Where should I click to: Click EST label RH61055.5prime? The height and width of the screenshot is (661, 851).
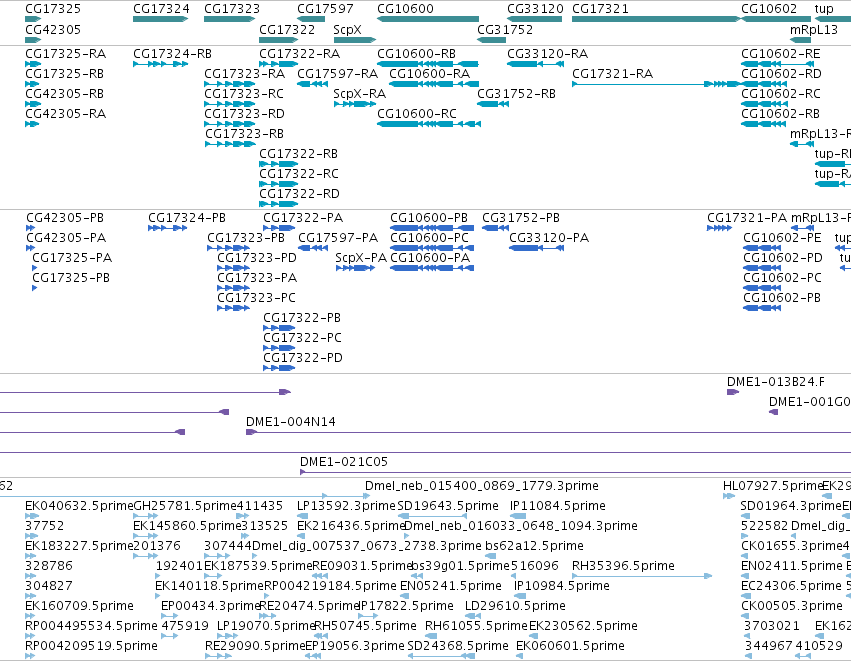477,626
